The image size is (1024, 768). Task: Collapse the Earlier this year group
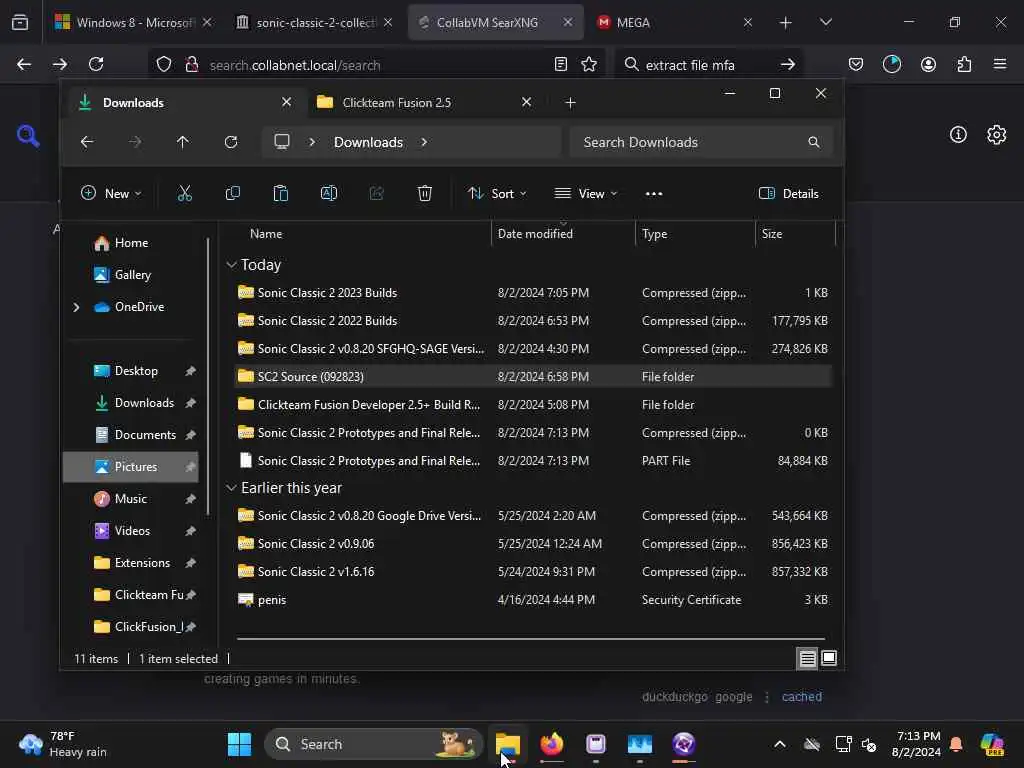pyautogui.click(x=231, y=488)
